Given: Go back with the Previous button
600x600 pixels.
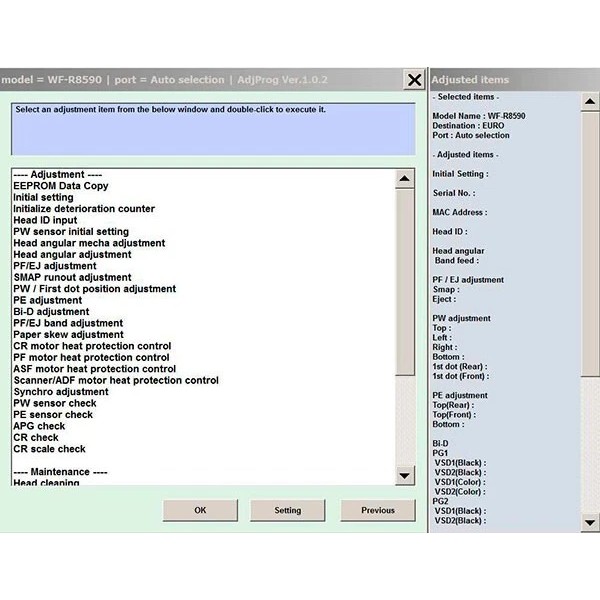Looking at the screenshot, I should [377, 510].
